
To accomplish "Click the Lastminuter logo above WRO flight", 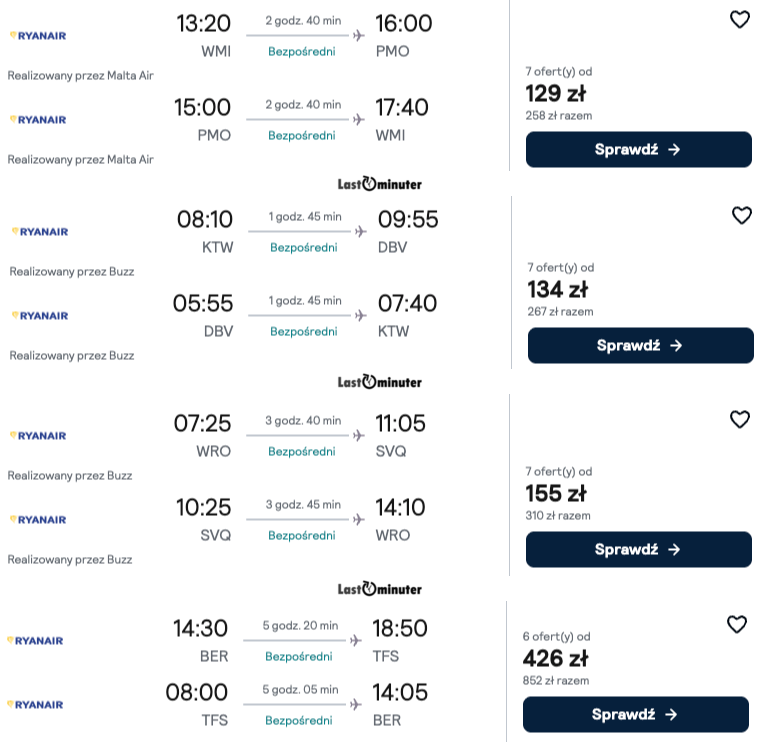I will pyautogui.click(x=380, y=382).
